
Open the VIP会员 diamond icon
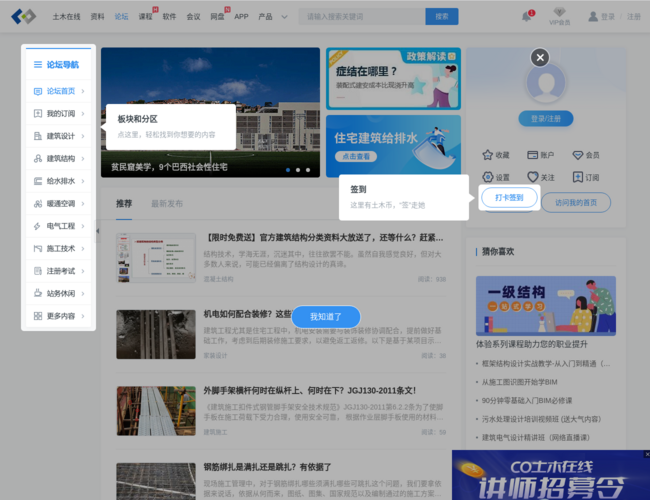(559, 12)
